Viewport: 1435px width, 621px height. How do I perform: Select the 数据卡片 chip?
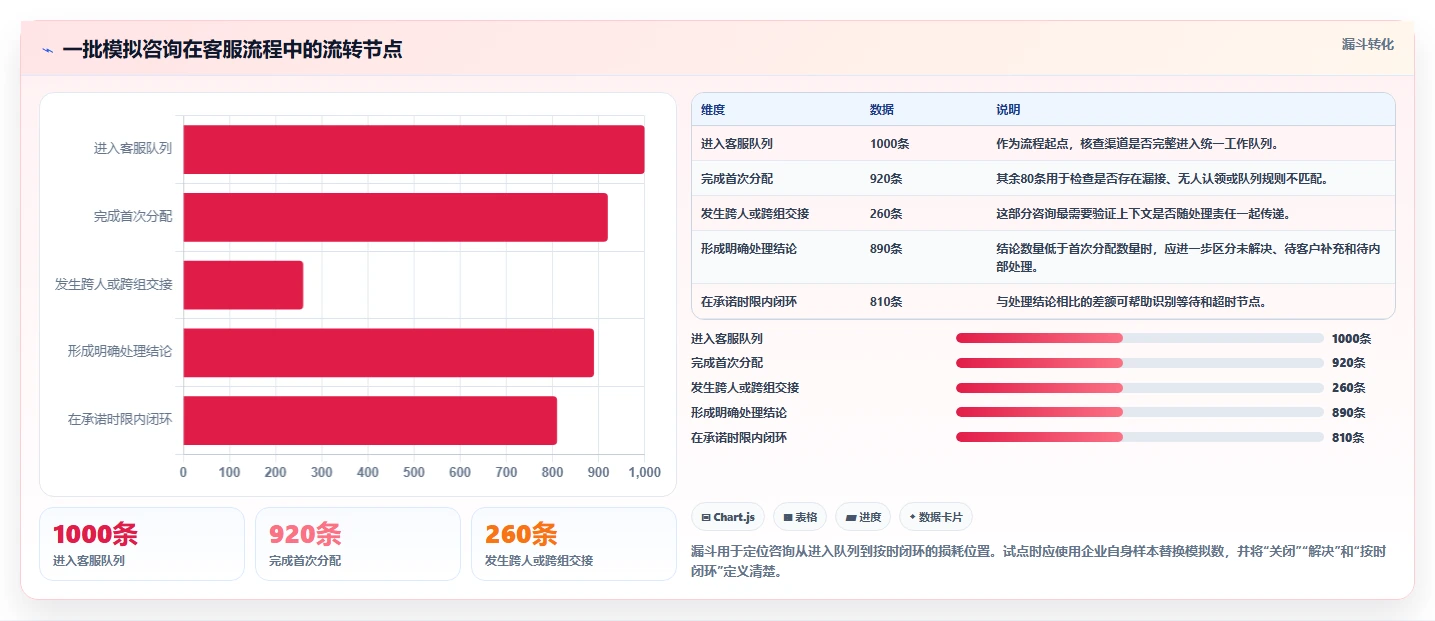[936, 517]
